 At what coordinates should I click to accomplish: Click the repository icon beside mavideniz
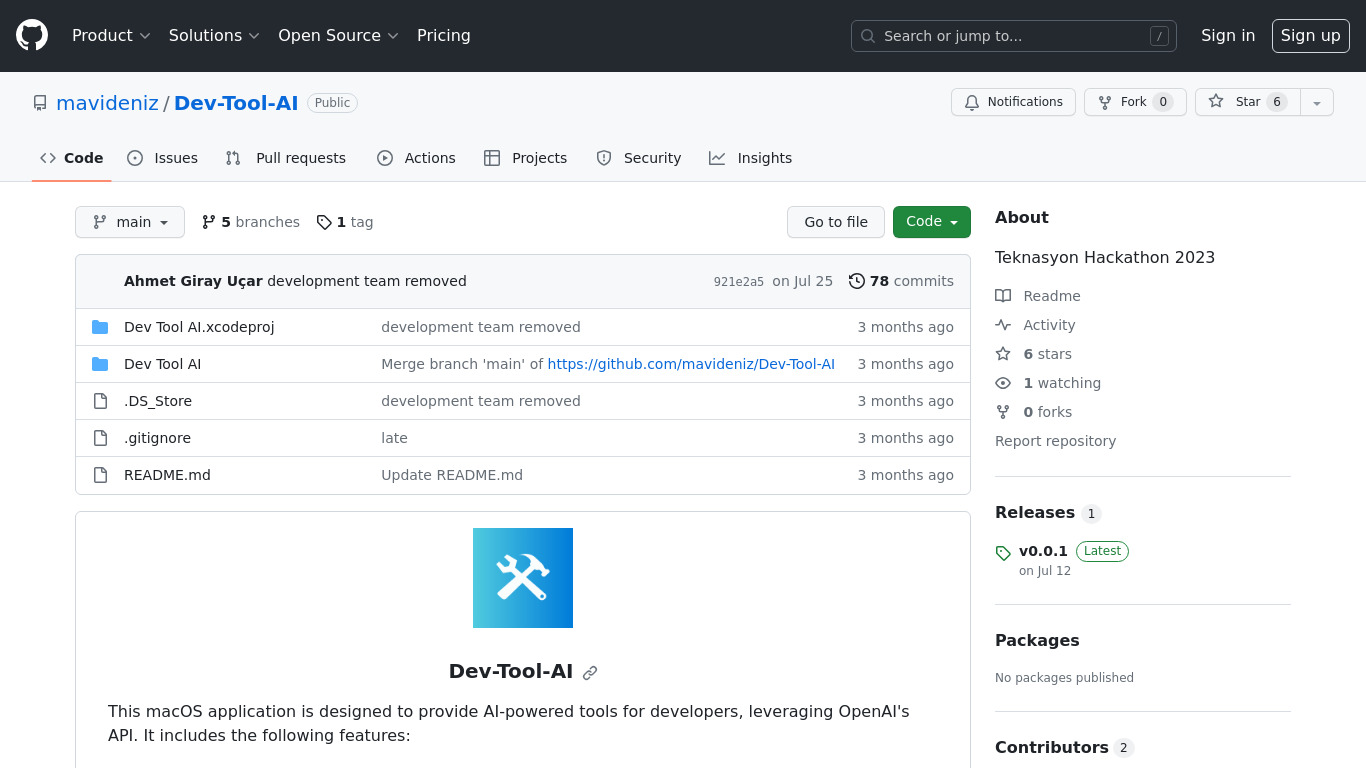[x=40, y=103]
